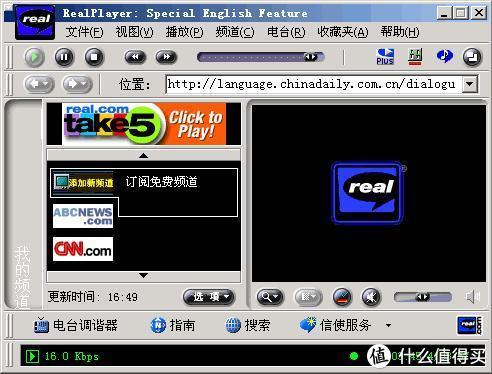
Task: Open the 播放(P) menu
Action: coord(184,32)
